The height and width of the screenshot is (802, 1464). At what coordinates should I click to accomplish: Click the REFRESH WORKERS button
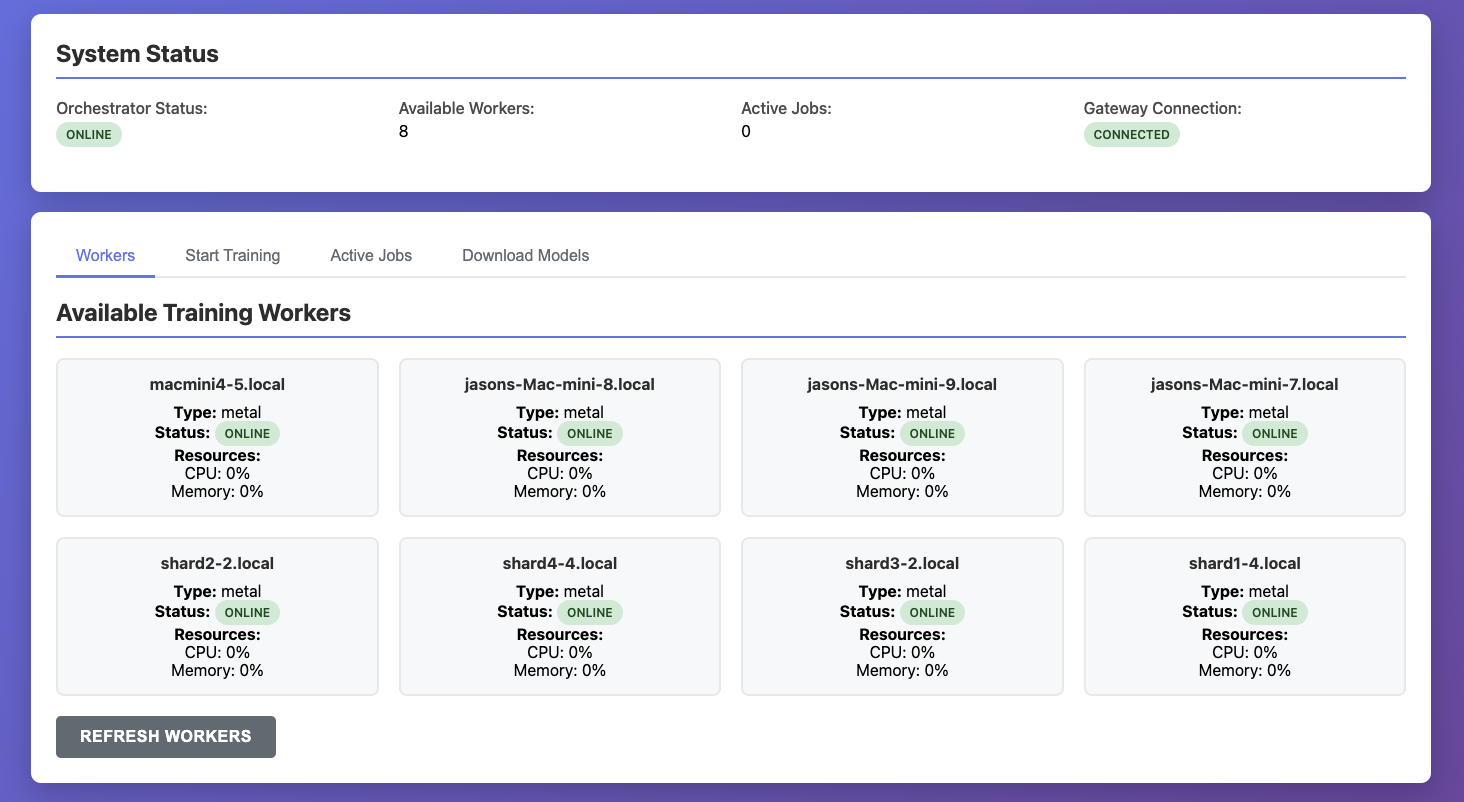tap(165, 736)
